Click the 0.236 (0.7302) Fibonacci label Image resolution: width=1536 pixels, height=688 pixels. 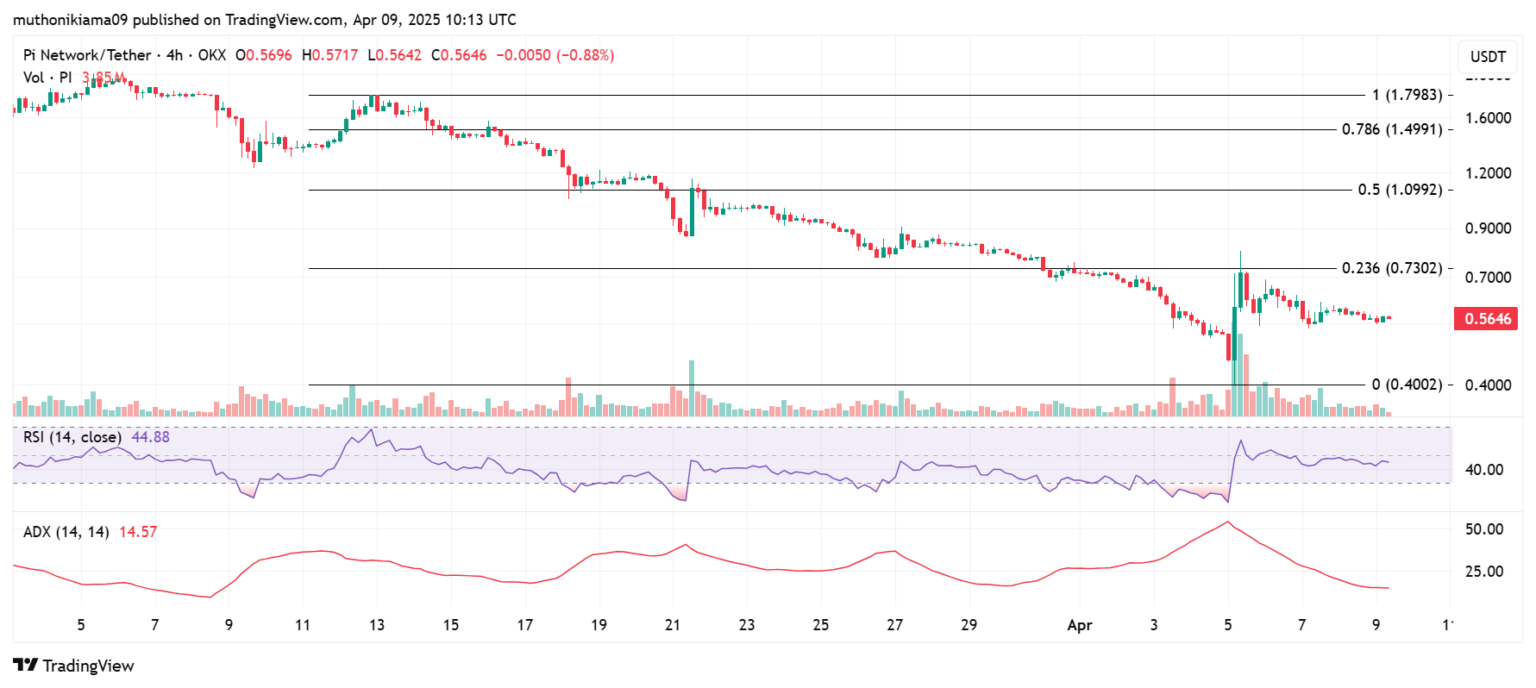point(1392,268)
